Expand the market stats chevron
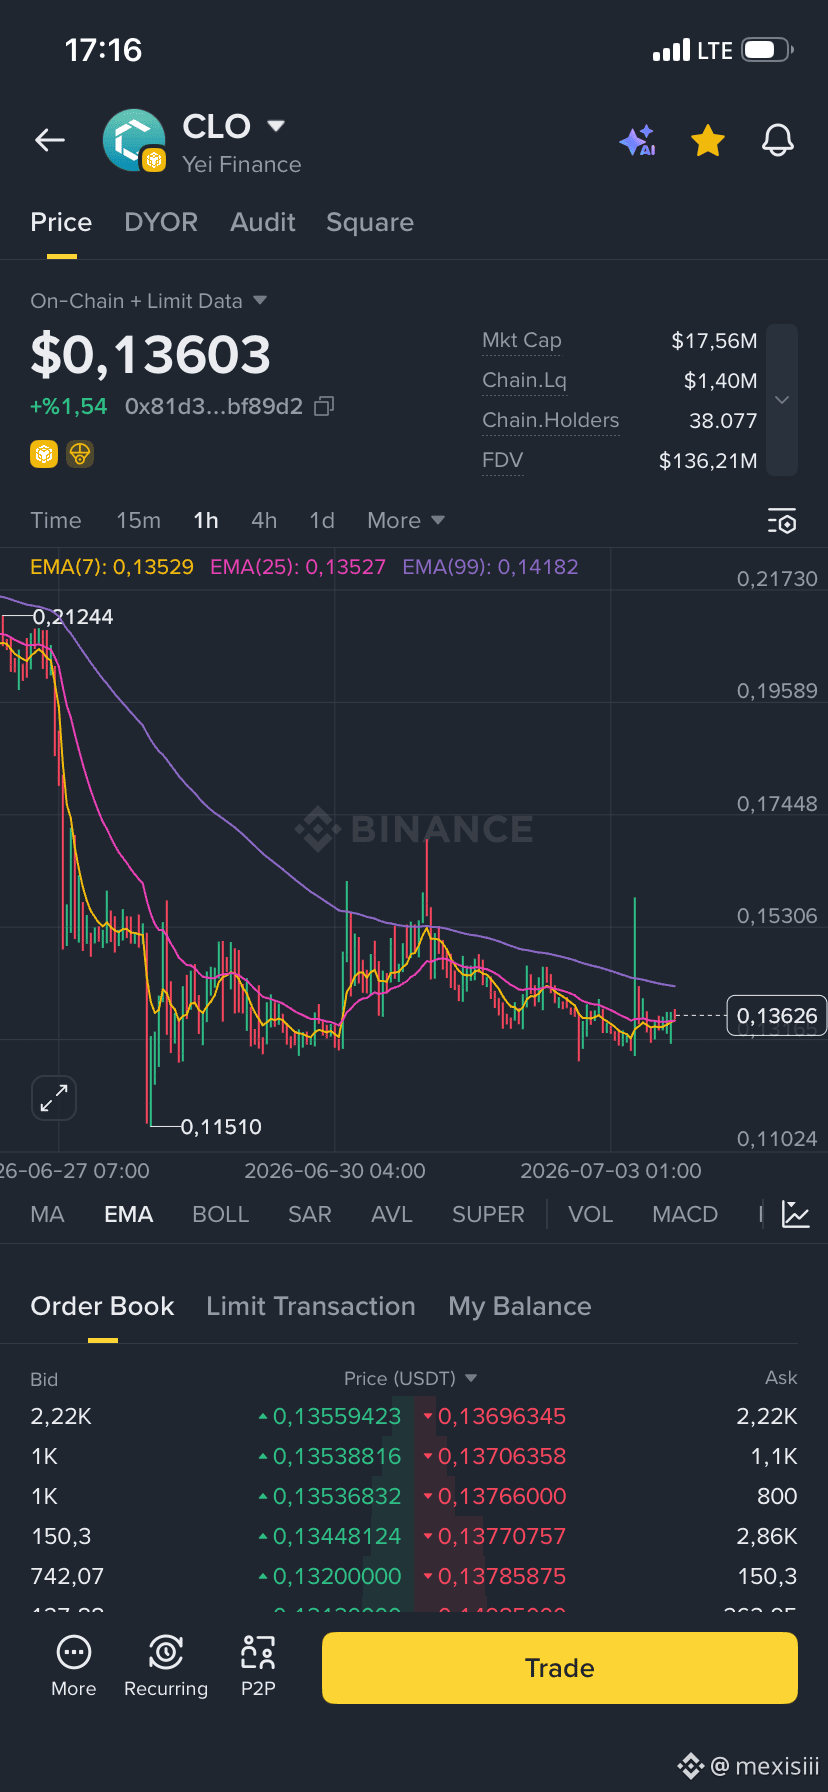Screen dimensions: 828x1792 pos(782,400)
